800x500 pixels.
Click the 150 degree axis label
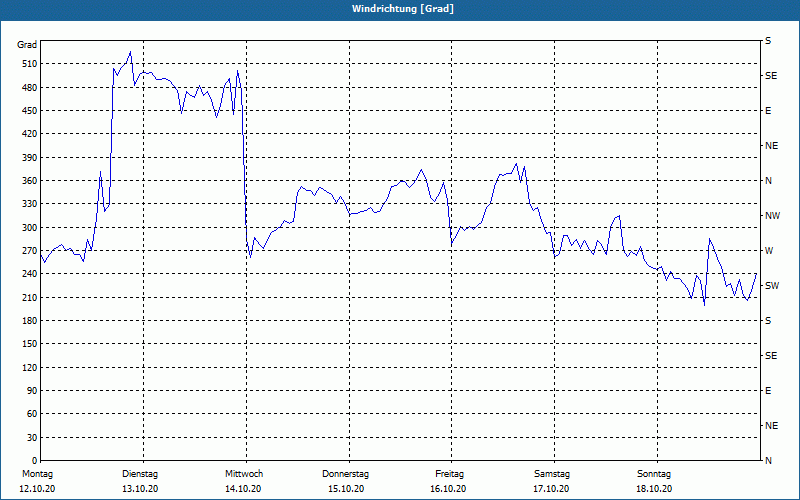point(31,344)
